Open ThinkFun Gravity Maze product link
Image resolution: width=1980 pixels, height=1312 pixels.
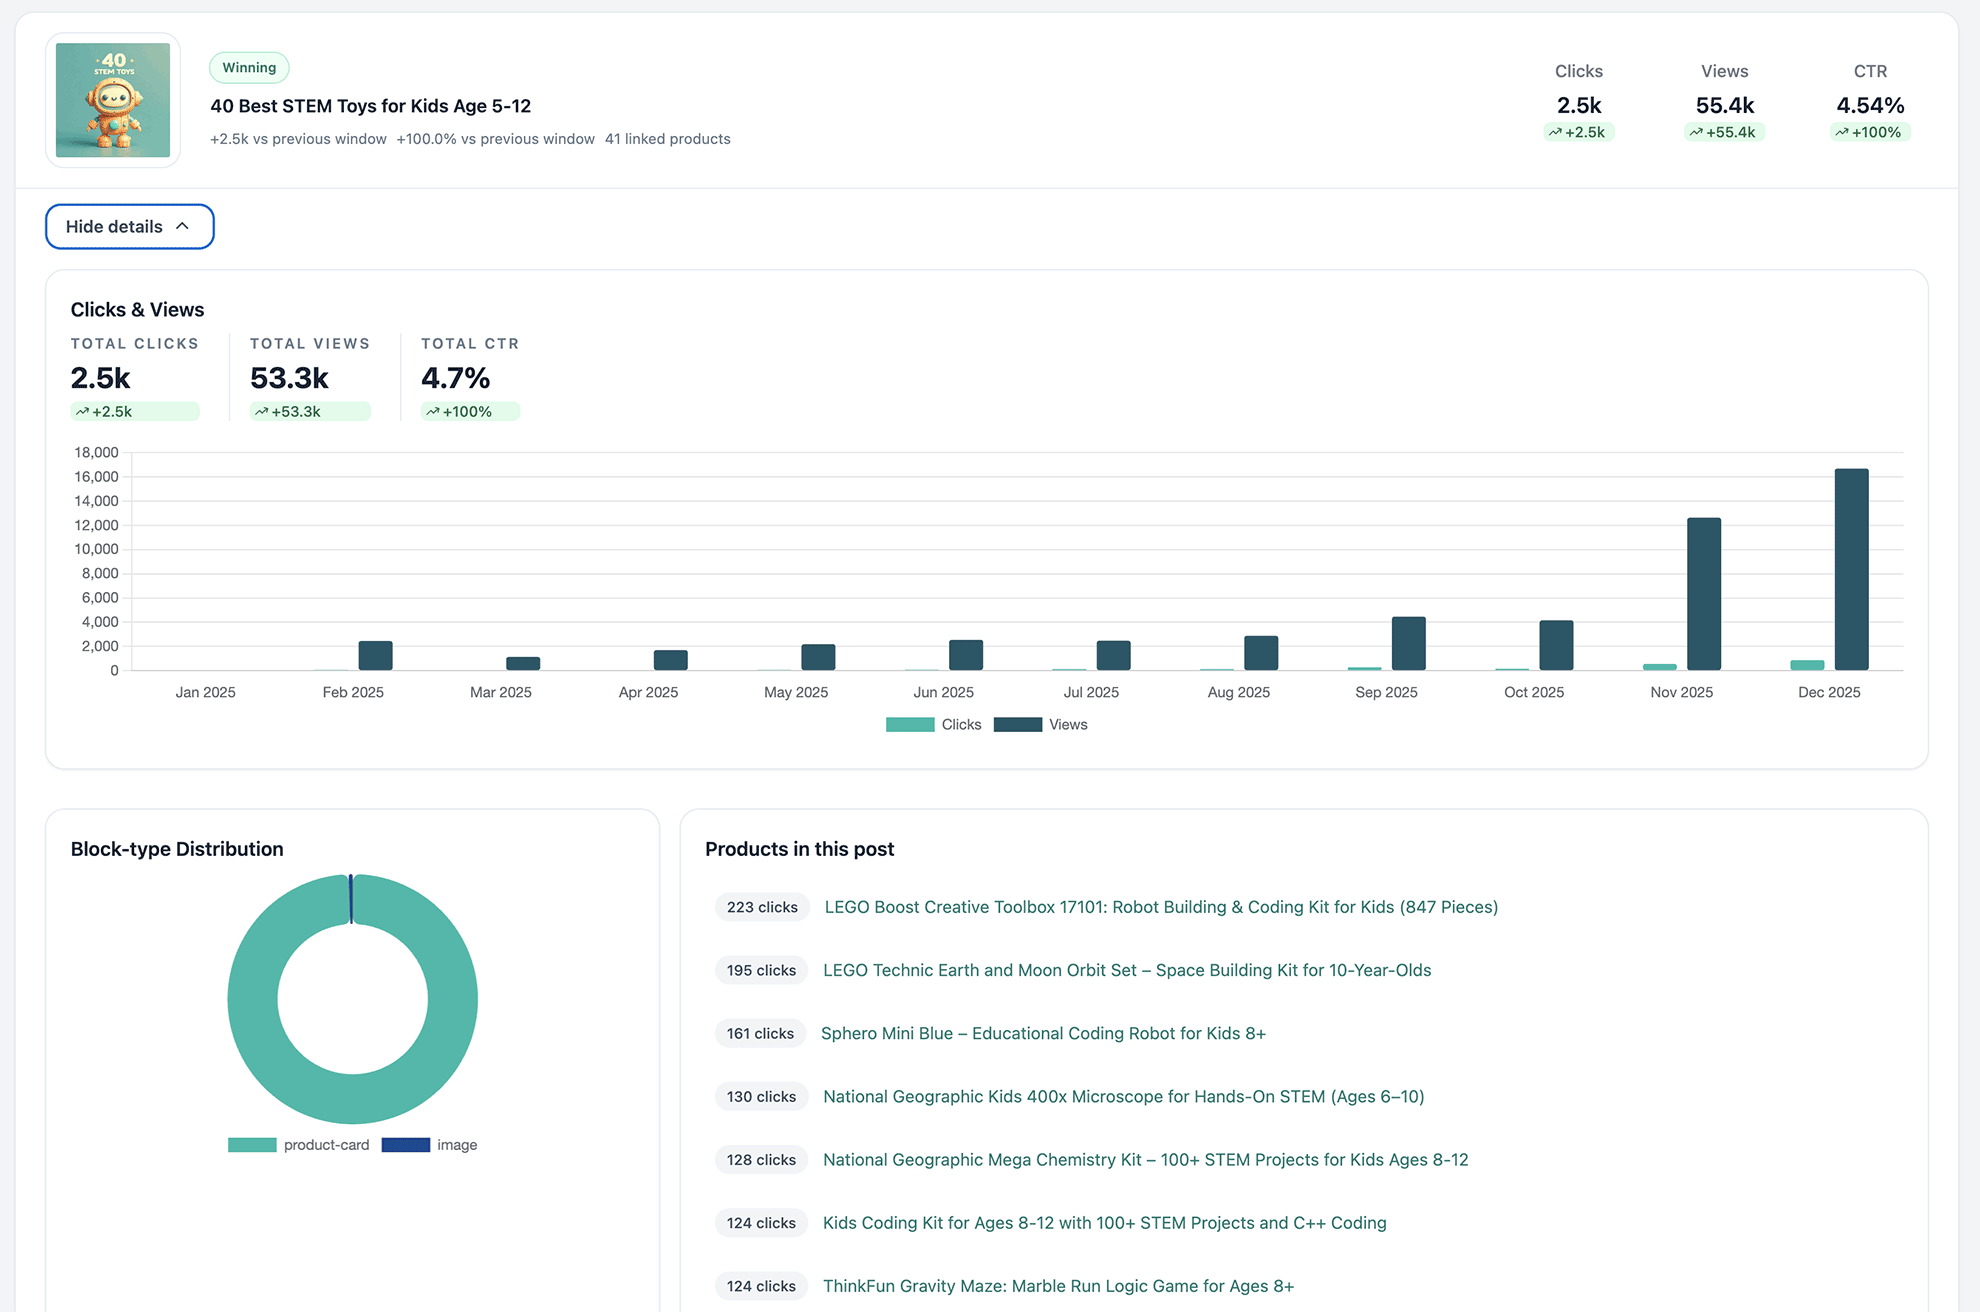click(1058, 1286)
